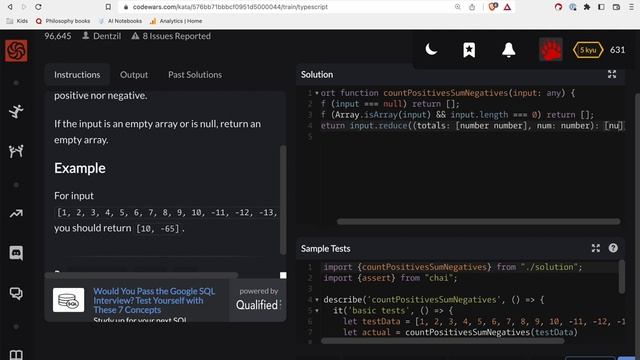The height and width of the screenshot is (360, 640).
Task: Open the Discord chat sidebar icon
Action: (16, 253)
